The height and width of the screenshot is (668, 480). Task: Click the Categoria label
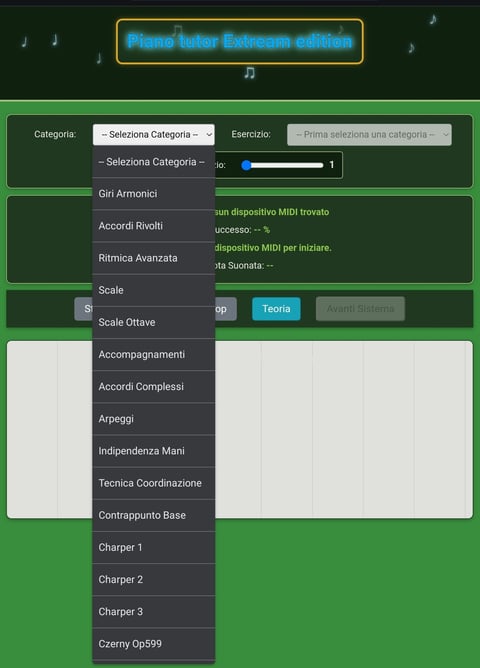[55, 134]
